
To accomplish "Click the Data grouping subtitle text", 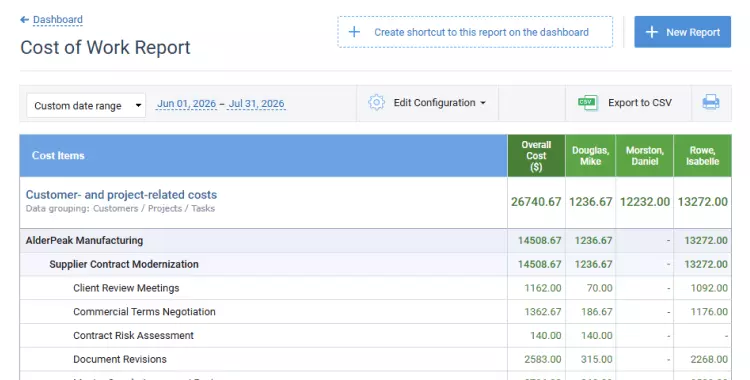I will point(120,208).
